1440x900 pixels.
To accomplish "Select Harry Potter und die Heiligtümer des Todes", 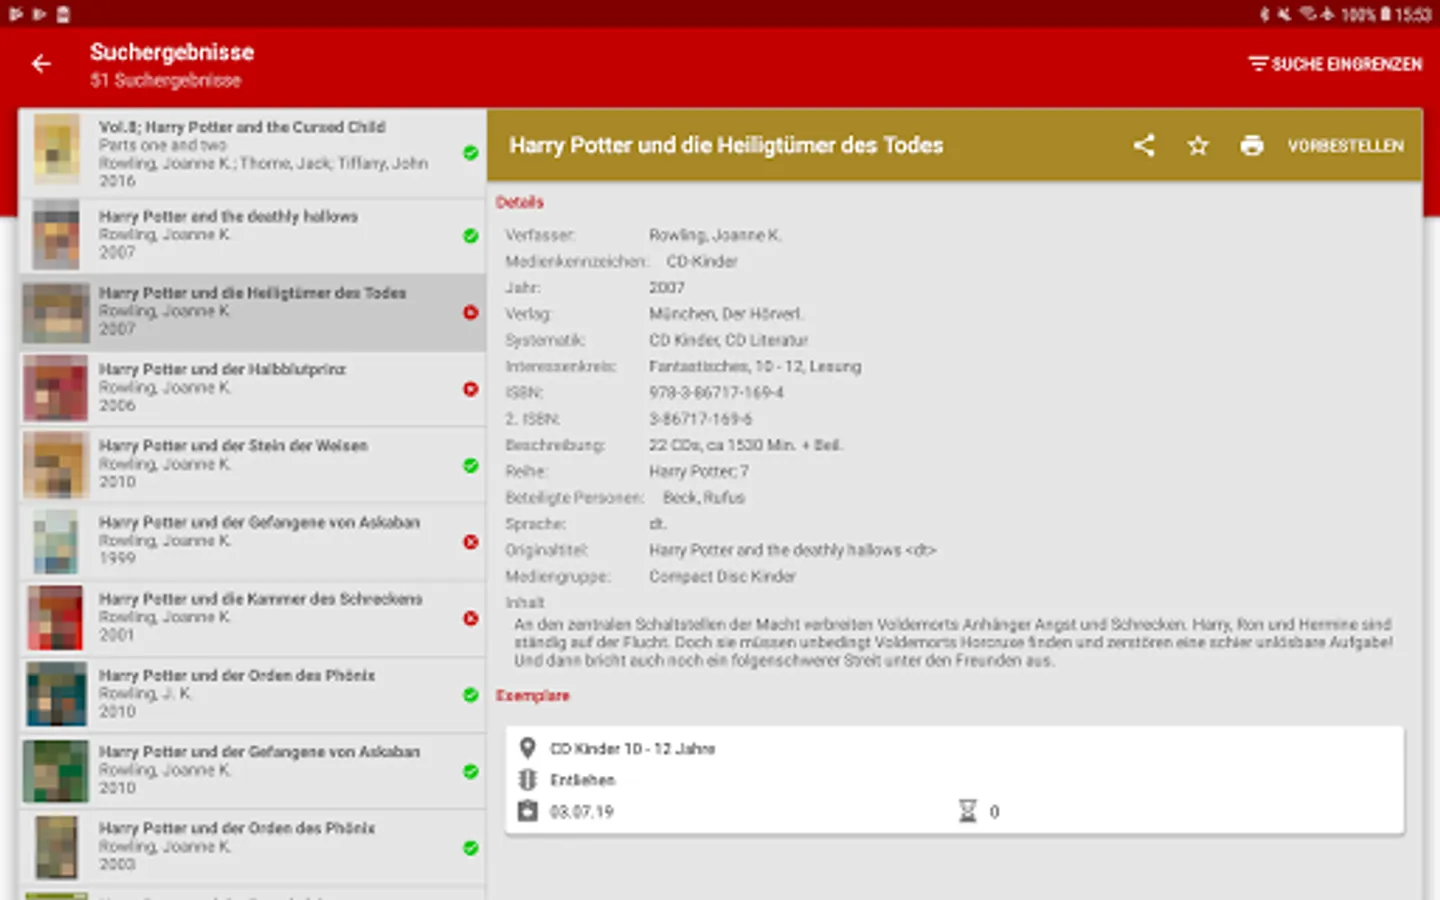I will [x=252, y=312].
